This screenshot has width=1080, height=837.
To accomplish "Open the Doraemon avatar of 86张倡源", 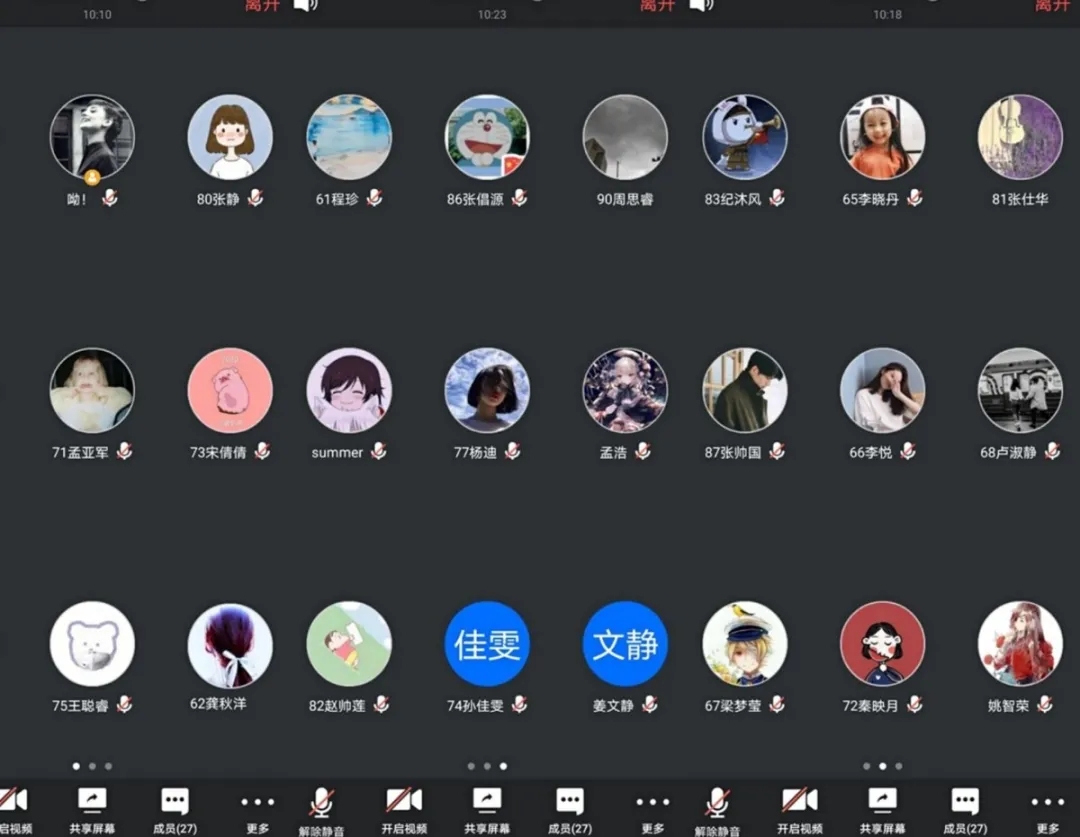I will (x=487, y=137).
